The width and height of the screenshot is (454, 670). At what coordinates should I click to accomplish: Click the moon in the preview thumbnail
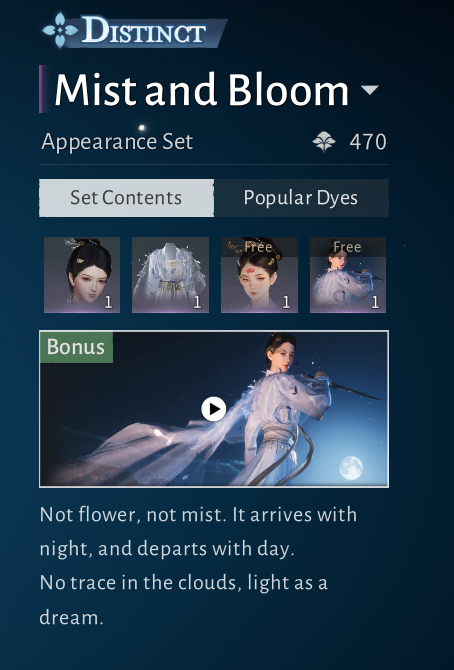click(x=351, y=467)
